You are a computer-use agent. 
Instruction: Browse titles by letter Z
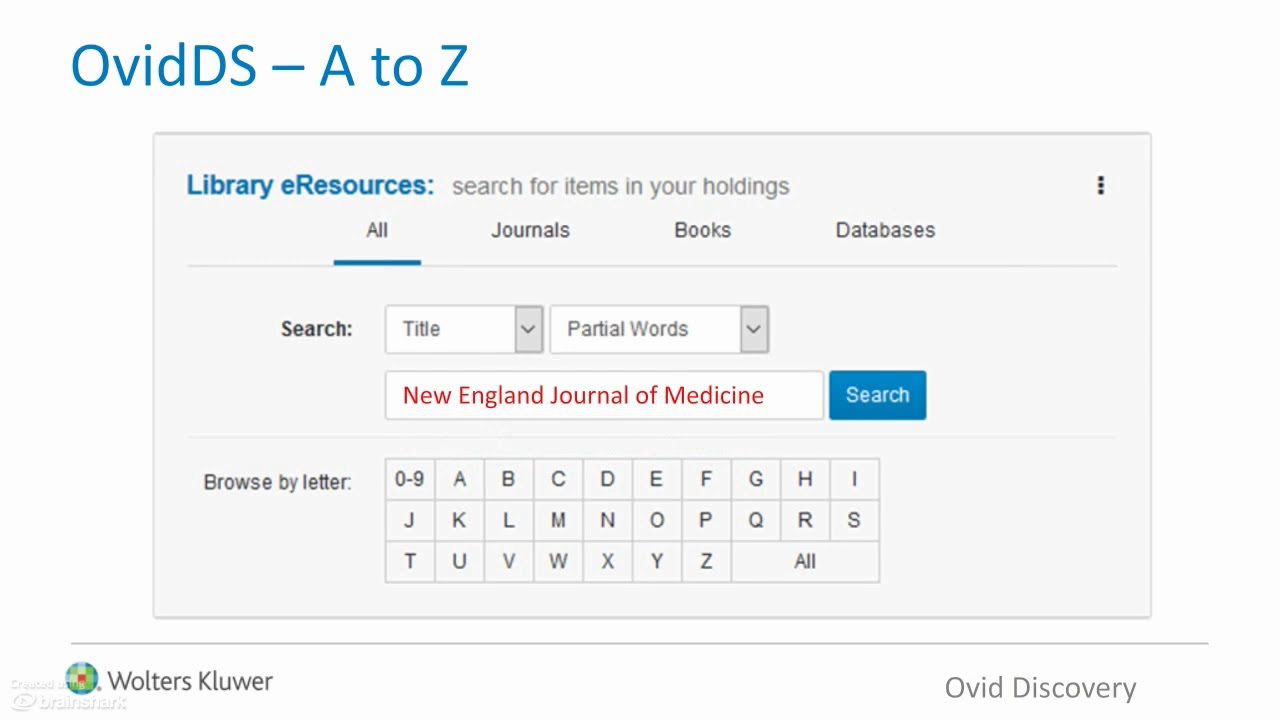(x=706, y=561)
